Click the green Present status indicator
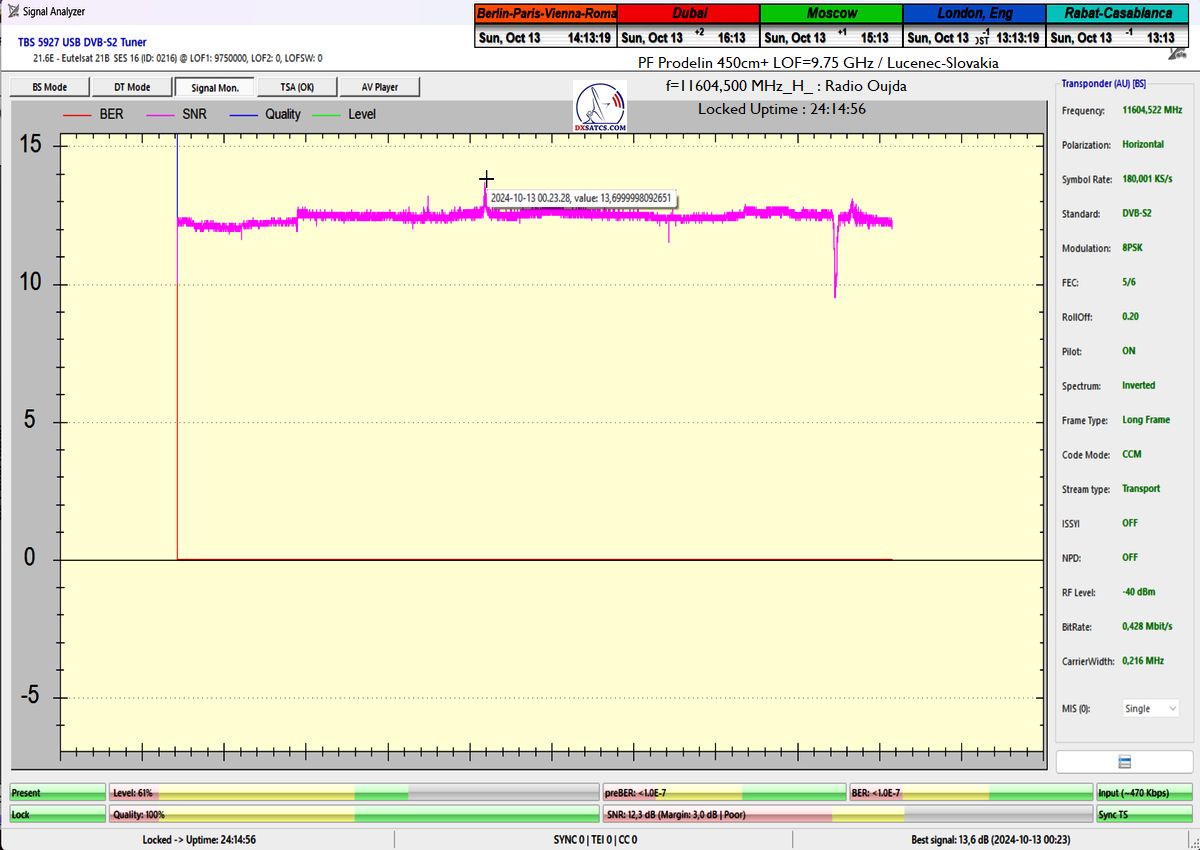 57,793
